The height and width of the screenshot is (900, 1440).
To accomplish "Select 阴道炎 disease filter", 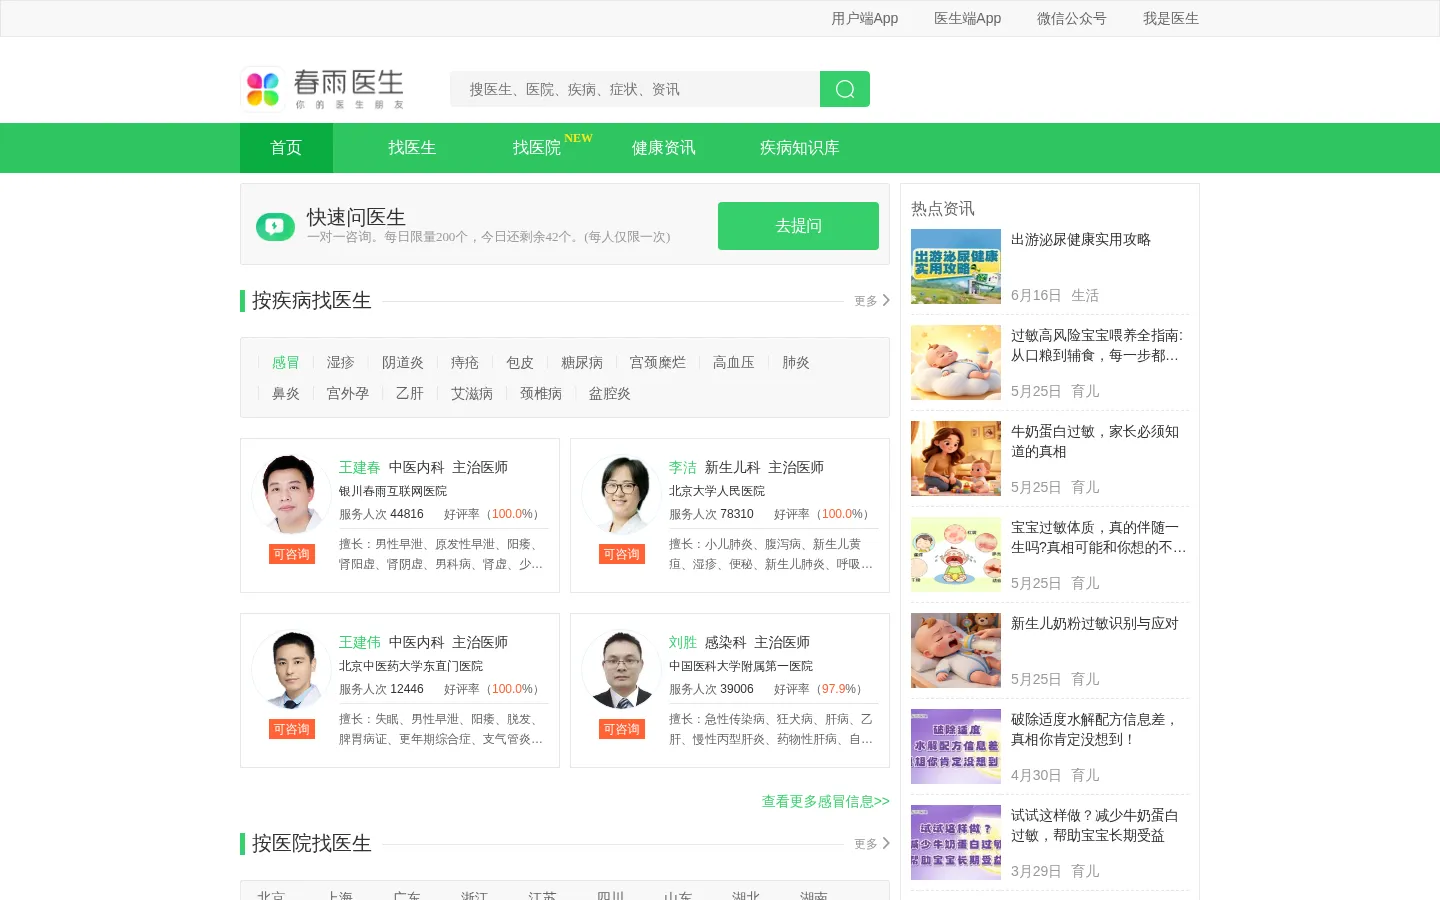I will (403, 362).
